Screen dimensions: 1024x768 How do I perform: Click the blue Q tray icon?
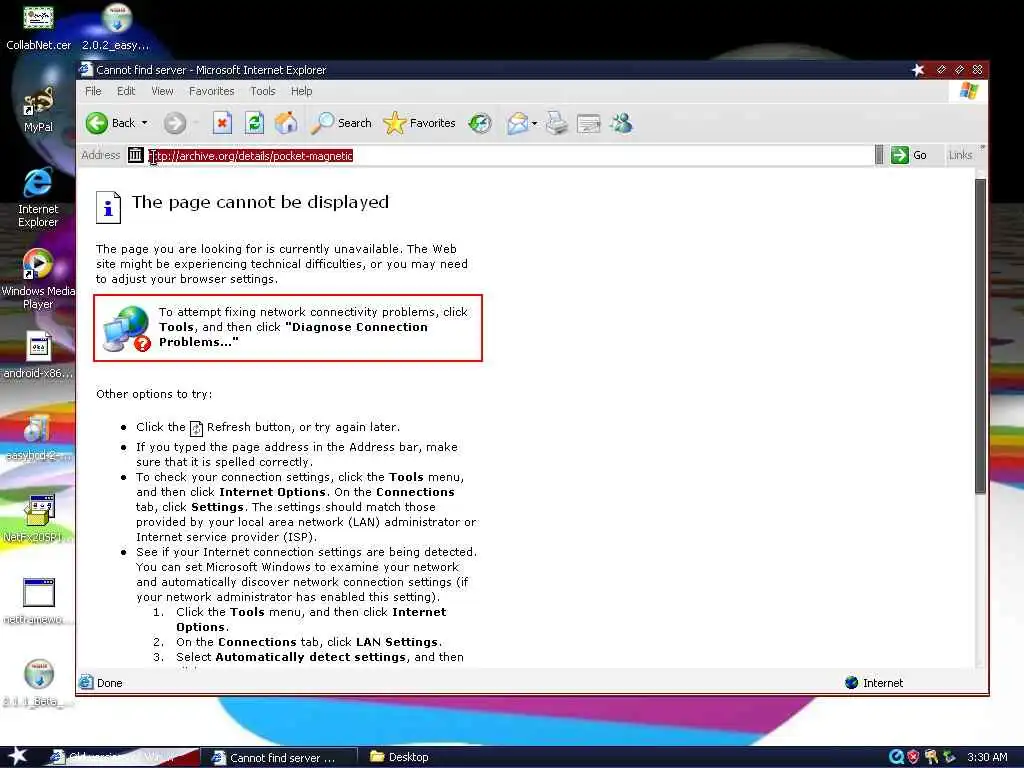[896, 757]
